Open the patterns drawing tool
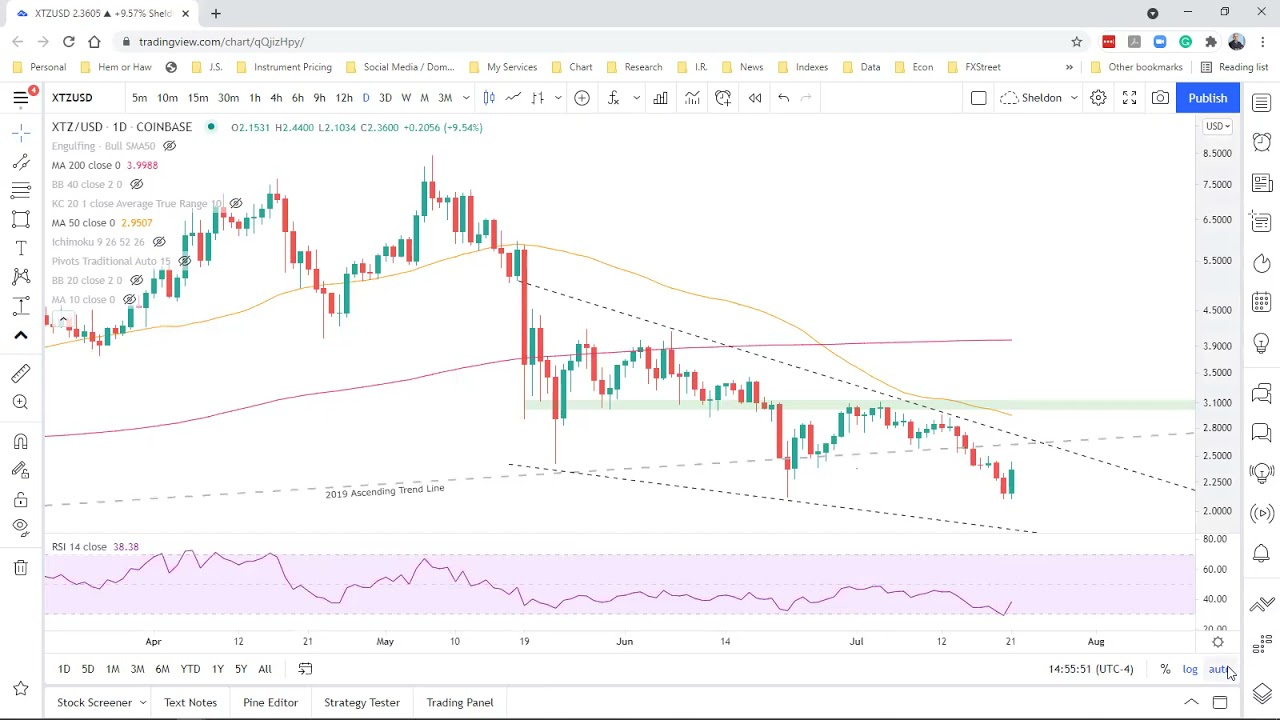Image resolution: width=1280 pixels, height=720 pixels. coord(21,277)
